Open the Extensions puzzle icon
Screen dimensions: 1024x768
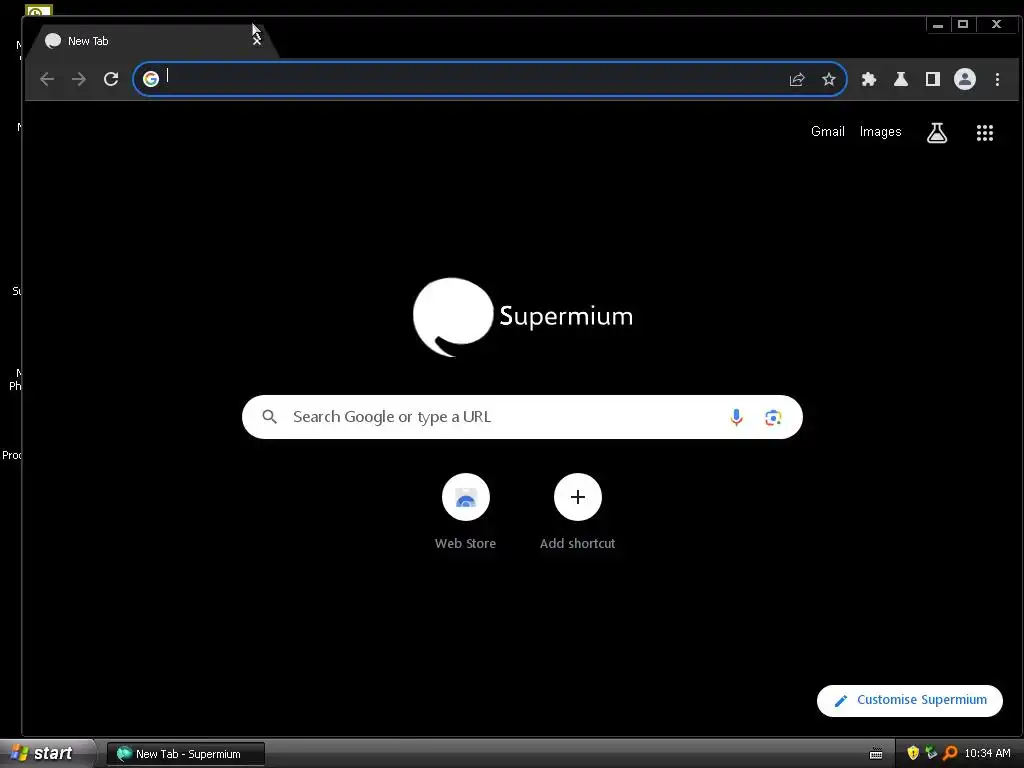click(x=869, y=80)
